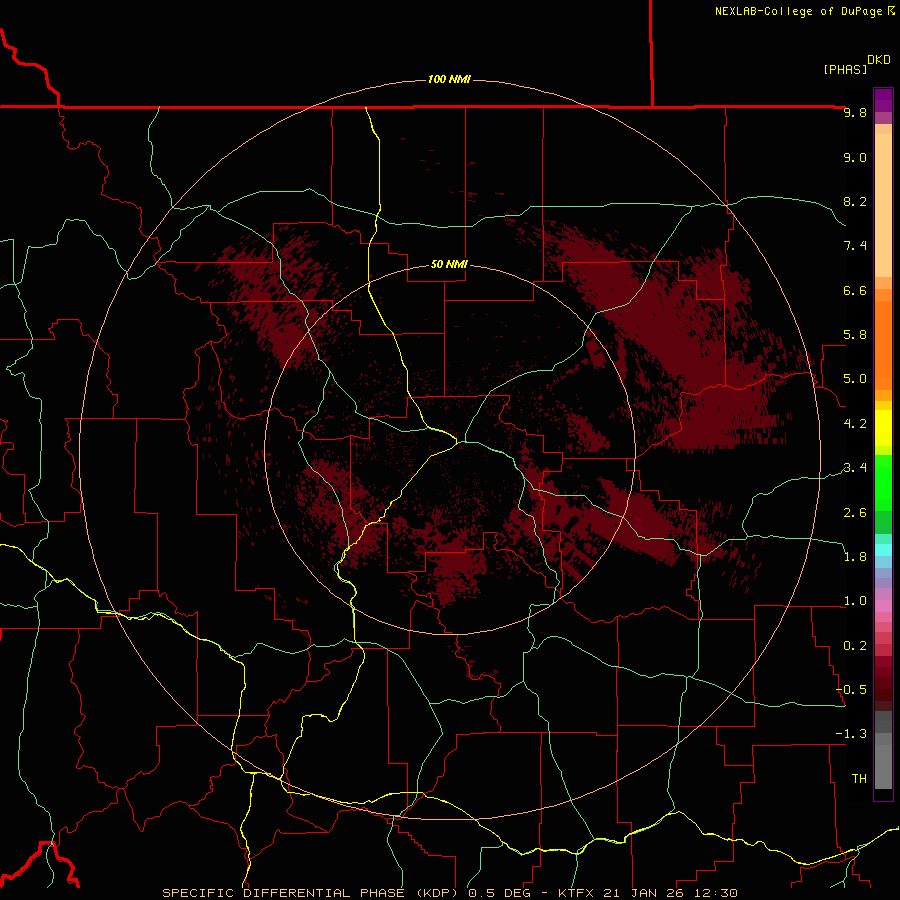Pick the orange segment of color bar
This screenshot has width=900, height=900.
(883, 346)
